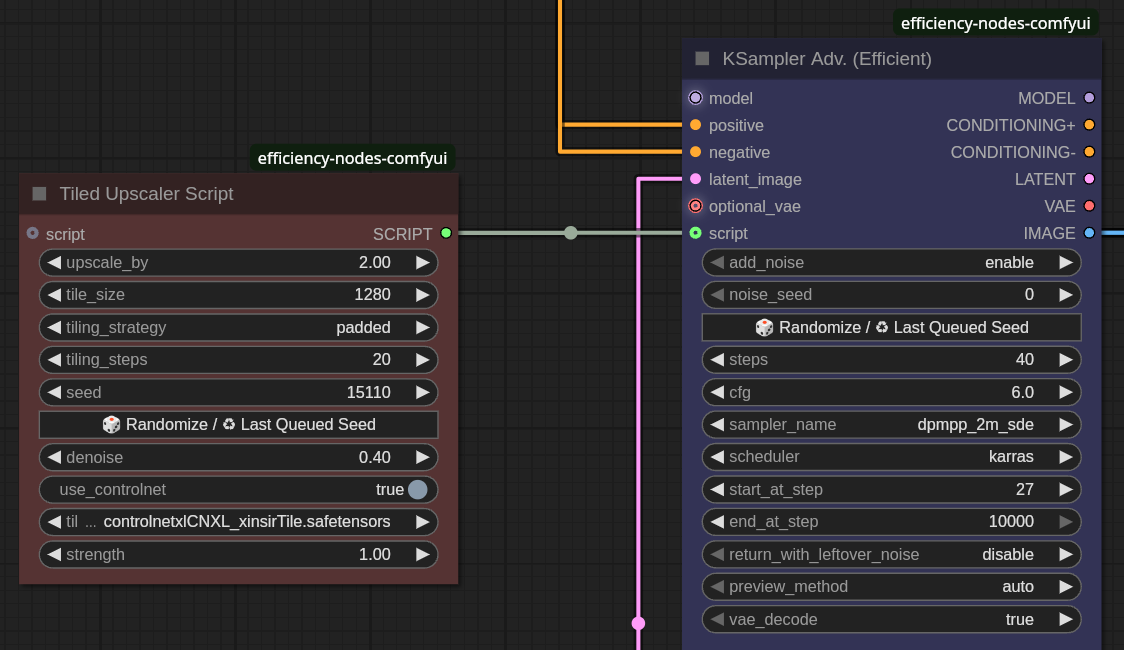This screenshot has height=650, width=1124.
Task: Open the vae_decode true dropdown
Action: (x=891, y=619)
